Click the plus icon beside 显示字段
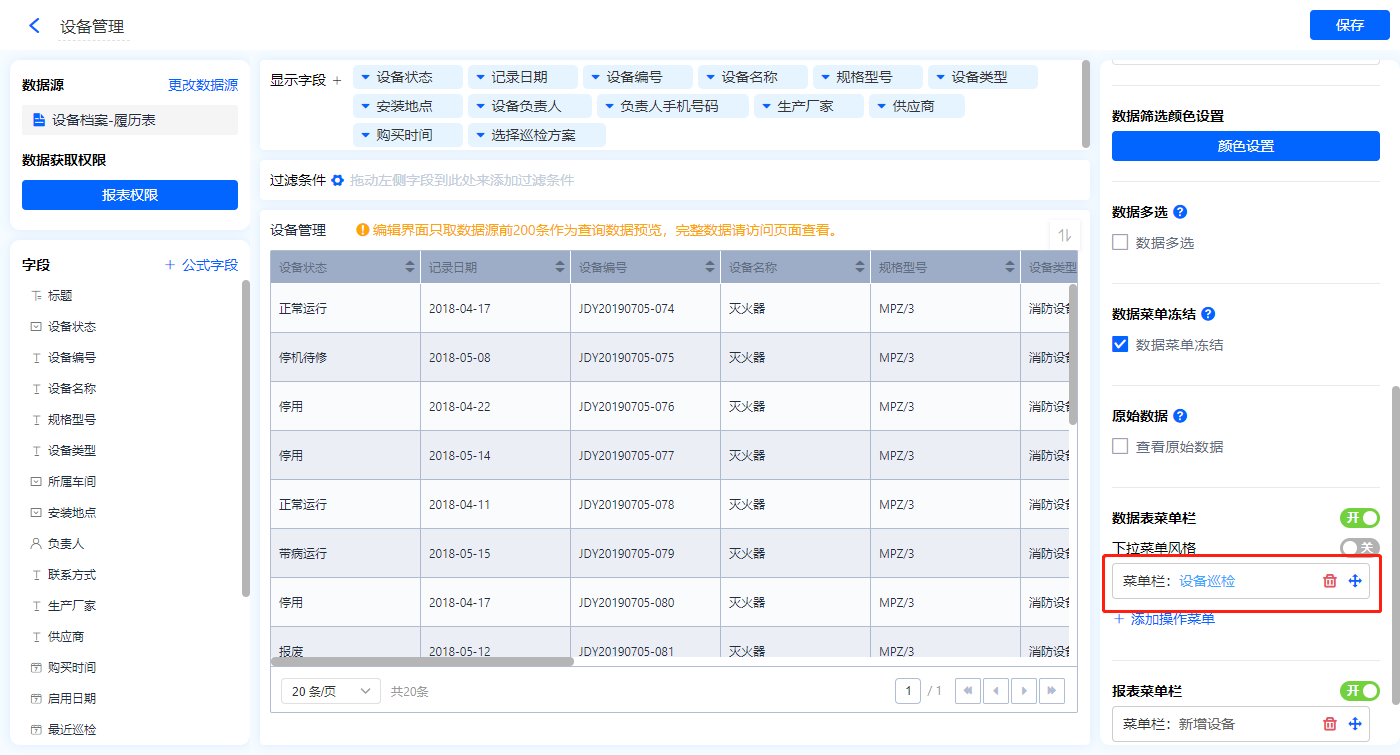1400x755 pixels. pyautogui.click(x=337, y=80)
